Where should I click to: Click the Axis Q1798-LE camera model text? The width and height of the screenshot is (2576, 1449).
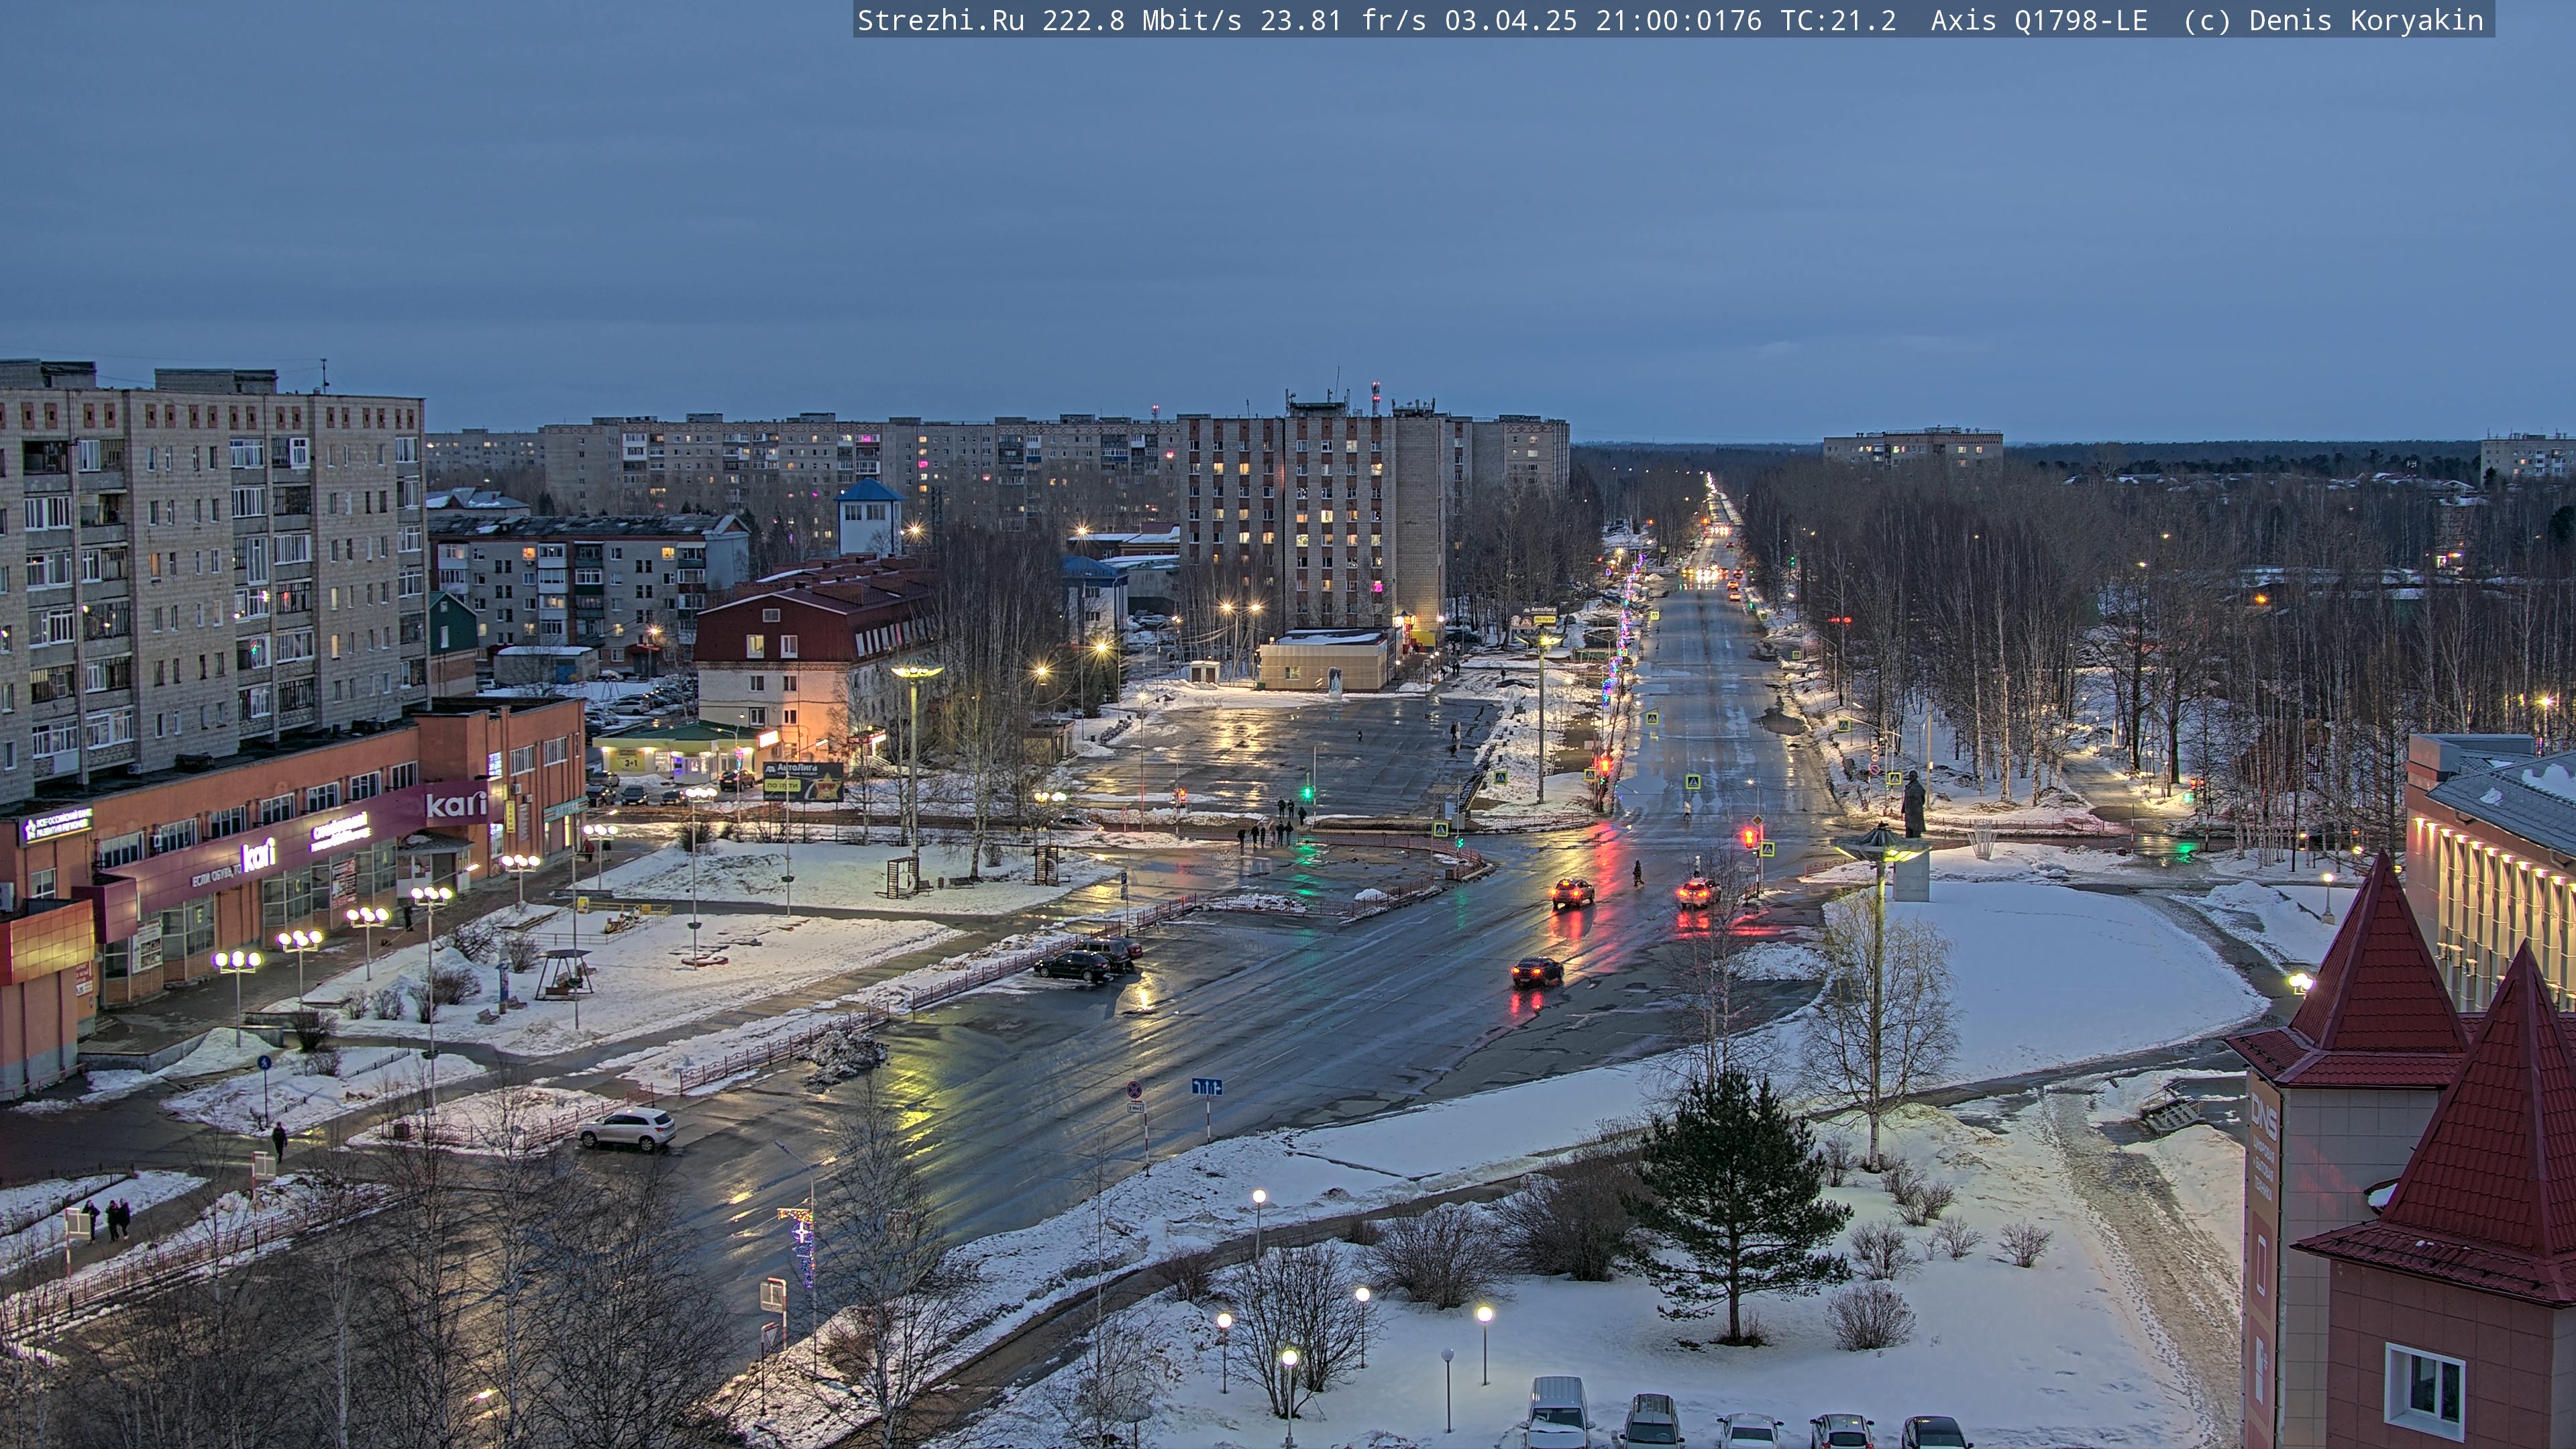2039,21
